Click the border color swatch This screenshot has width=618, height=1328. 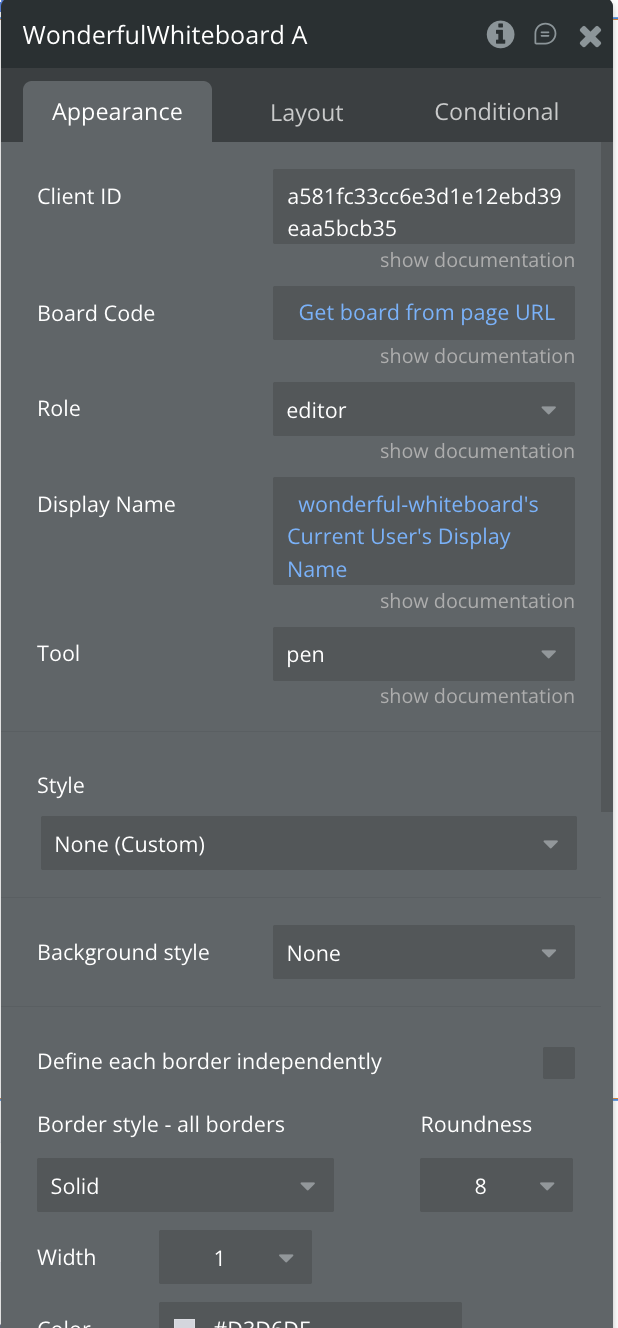(185, 1321)
